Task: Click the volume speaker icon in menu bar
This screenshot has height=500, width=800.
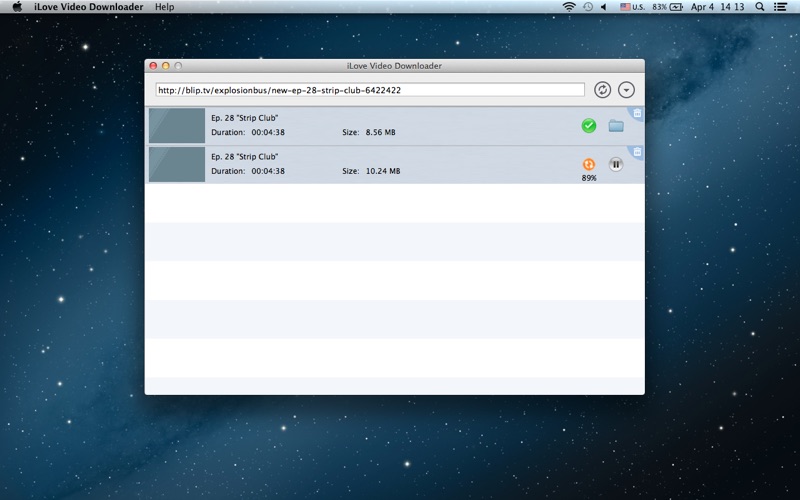Action: point(604,7)
